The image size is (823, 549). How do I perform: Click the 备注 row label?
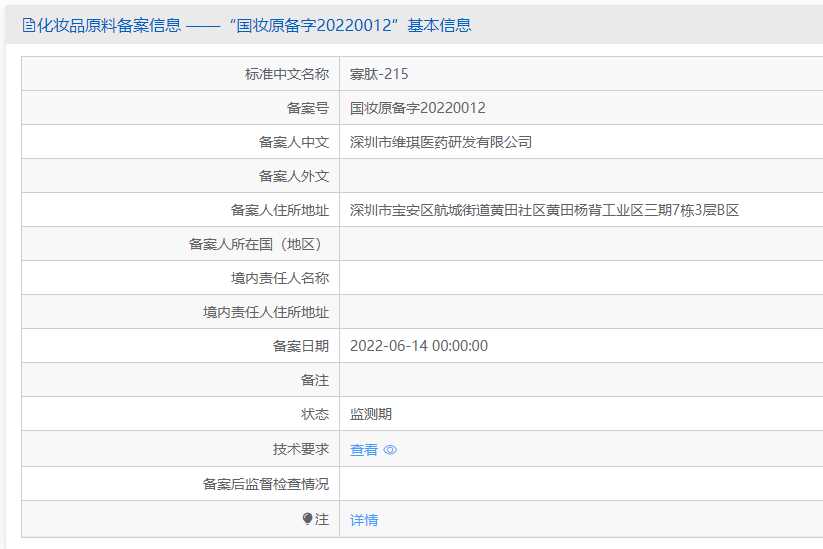pos(315,380)
